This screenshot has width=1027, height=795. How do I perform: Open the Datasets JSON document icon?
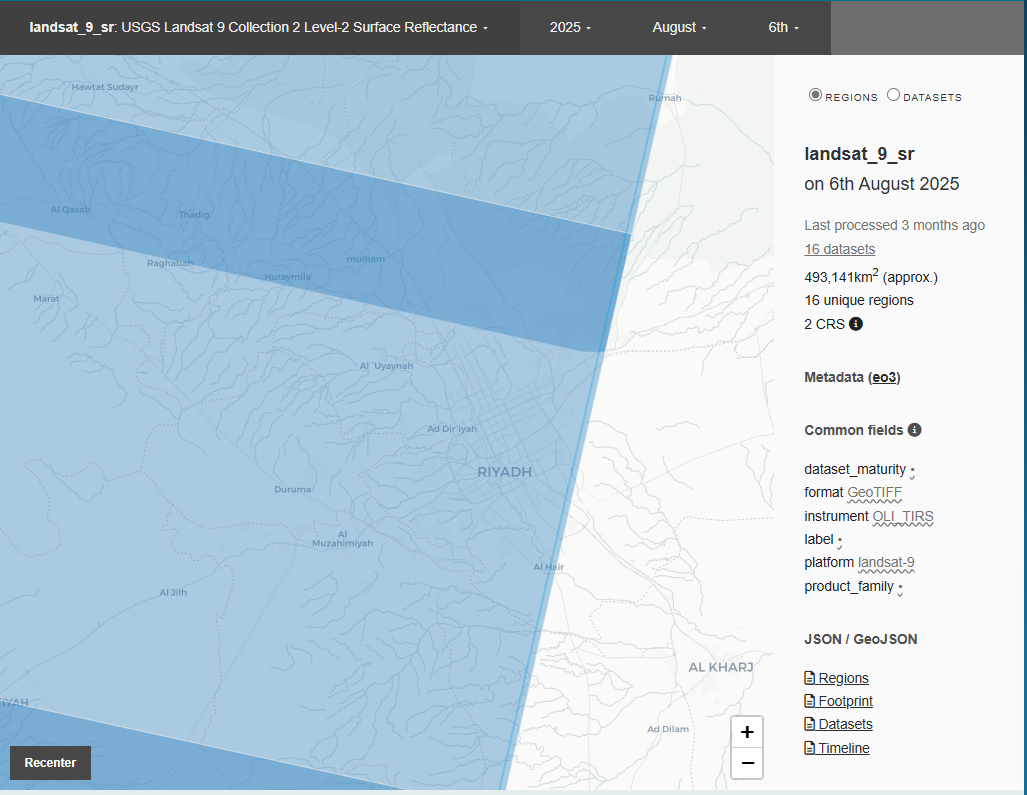click(808, 723)
